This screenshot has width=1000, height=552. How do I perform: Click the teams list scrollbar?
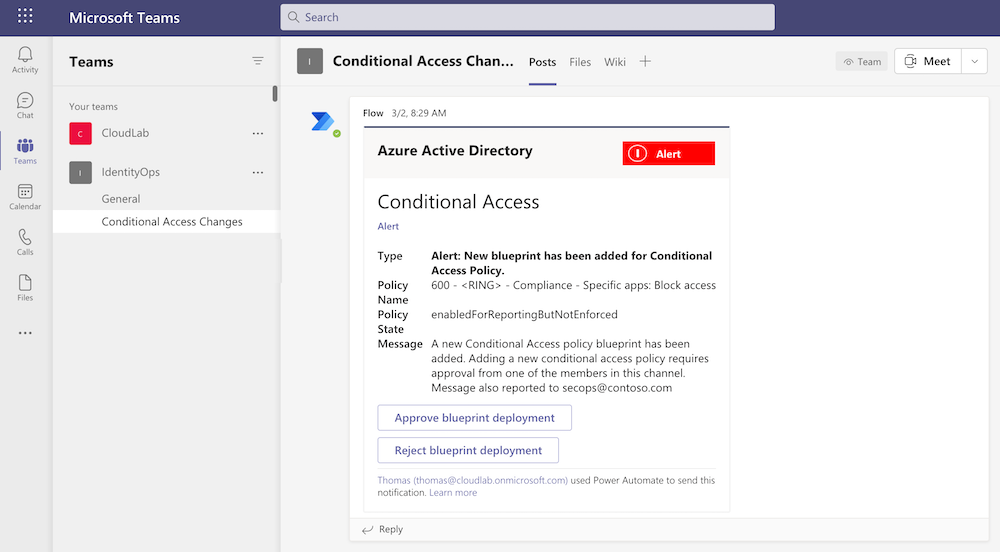pyautogui.click(x=275, y=94)
